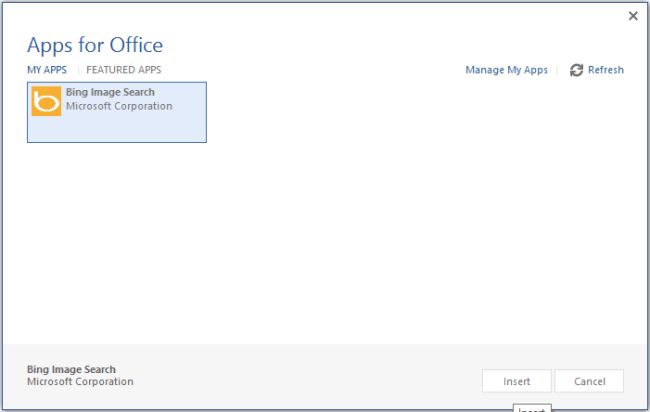
Task: Switch to the MY APPS tab
Action: 47,70
